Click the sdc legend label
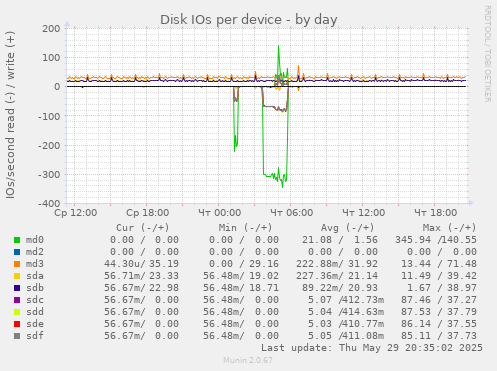Viewport: 497px width, 371px height. pos(35,300)
